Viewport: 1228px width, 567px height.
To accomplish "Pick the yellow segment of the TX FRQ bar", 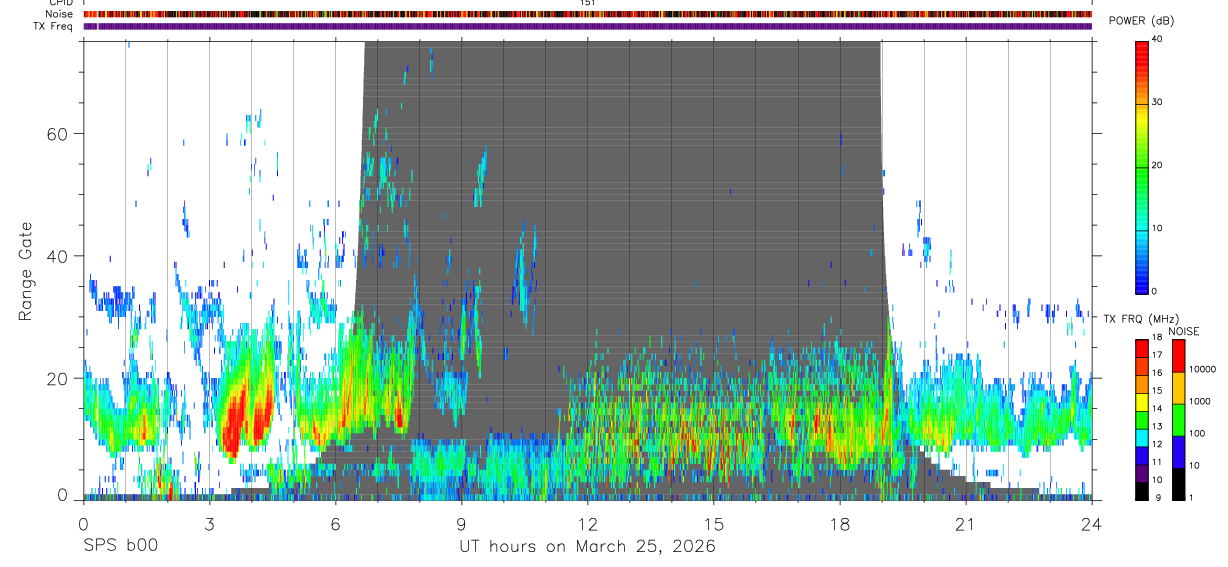I will [1142, 402].
